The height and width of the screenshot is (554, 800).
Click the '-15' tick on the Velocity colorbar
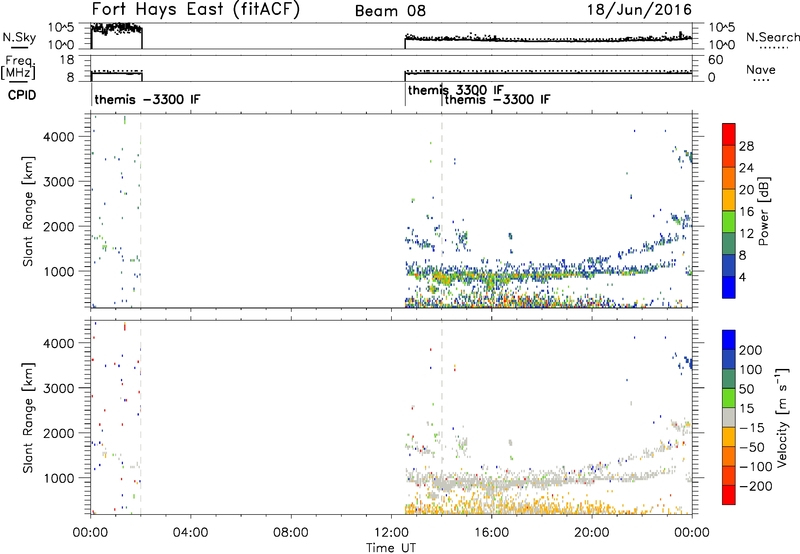pos(752,428)
